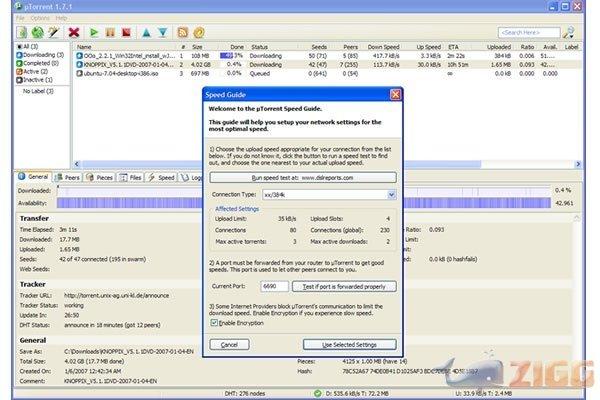Switch to the Speed tab
Screen dimensions: 600x400
click(161, 178)
